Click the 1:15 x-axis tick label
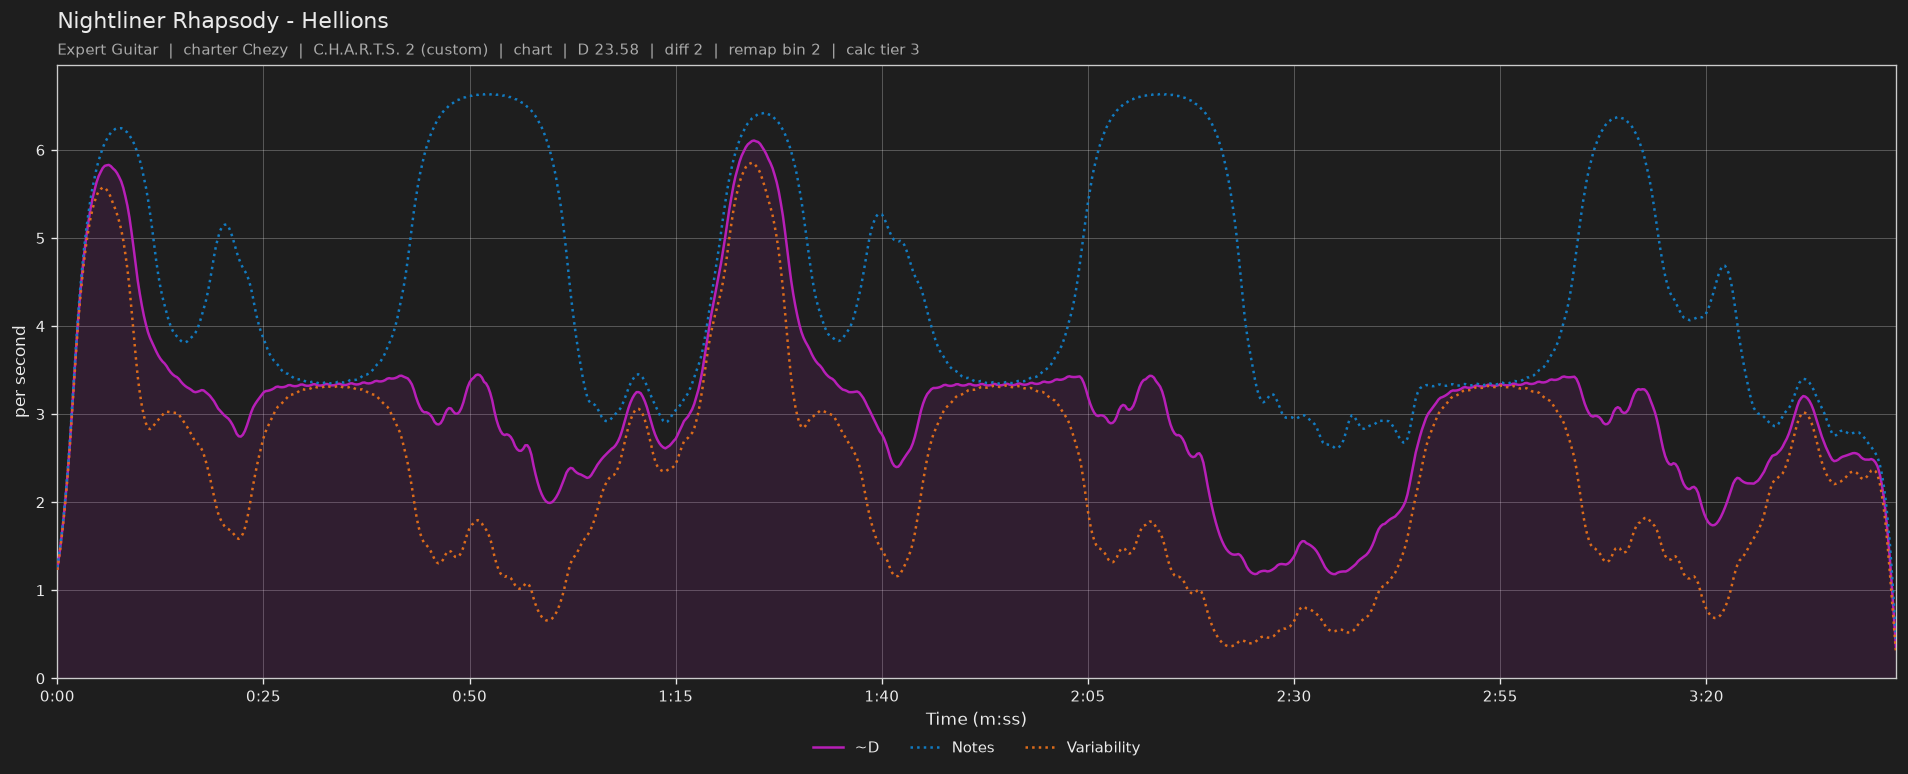1908x774 pixels. [675, 696]
